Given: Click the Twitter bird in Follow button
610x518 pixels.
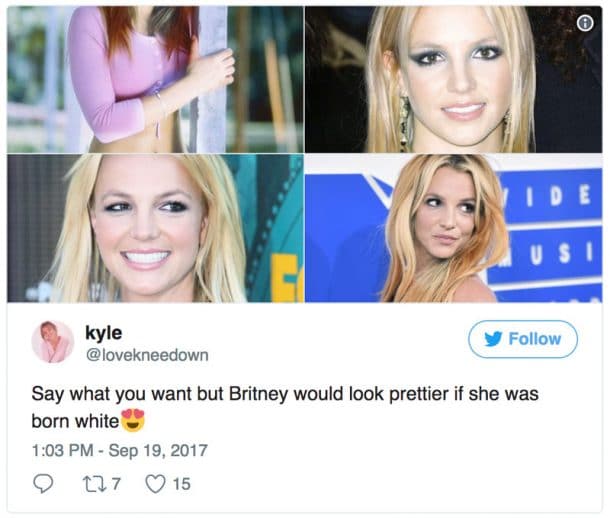Looking at the screenshot, I should 493,339.
